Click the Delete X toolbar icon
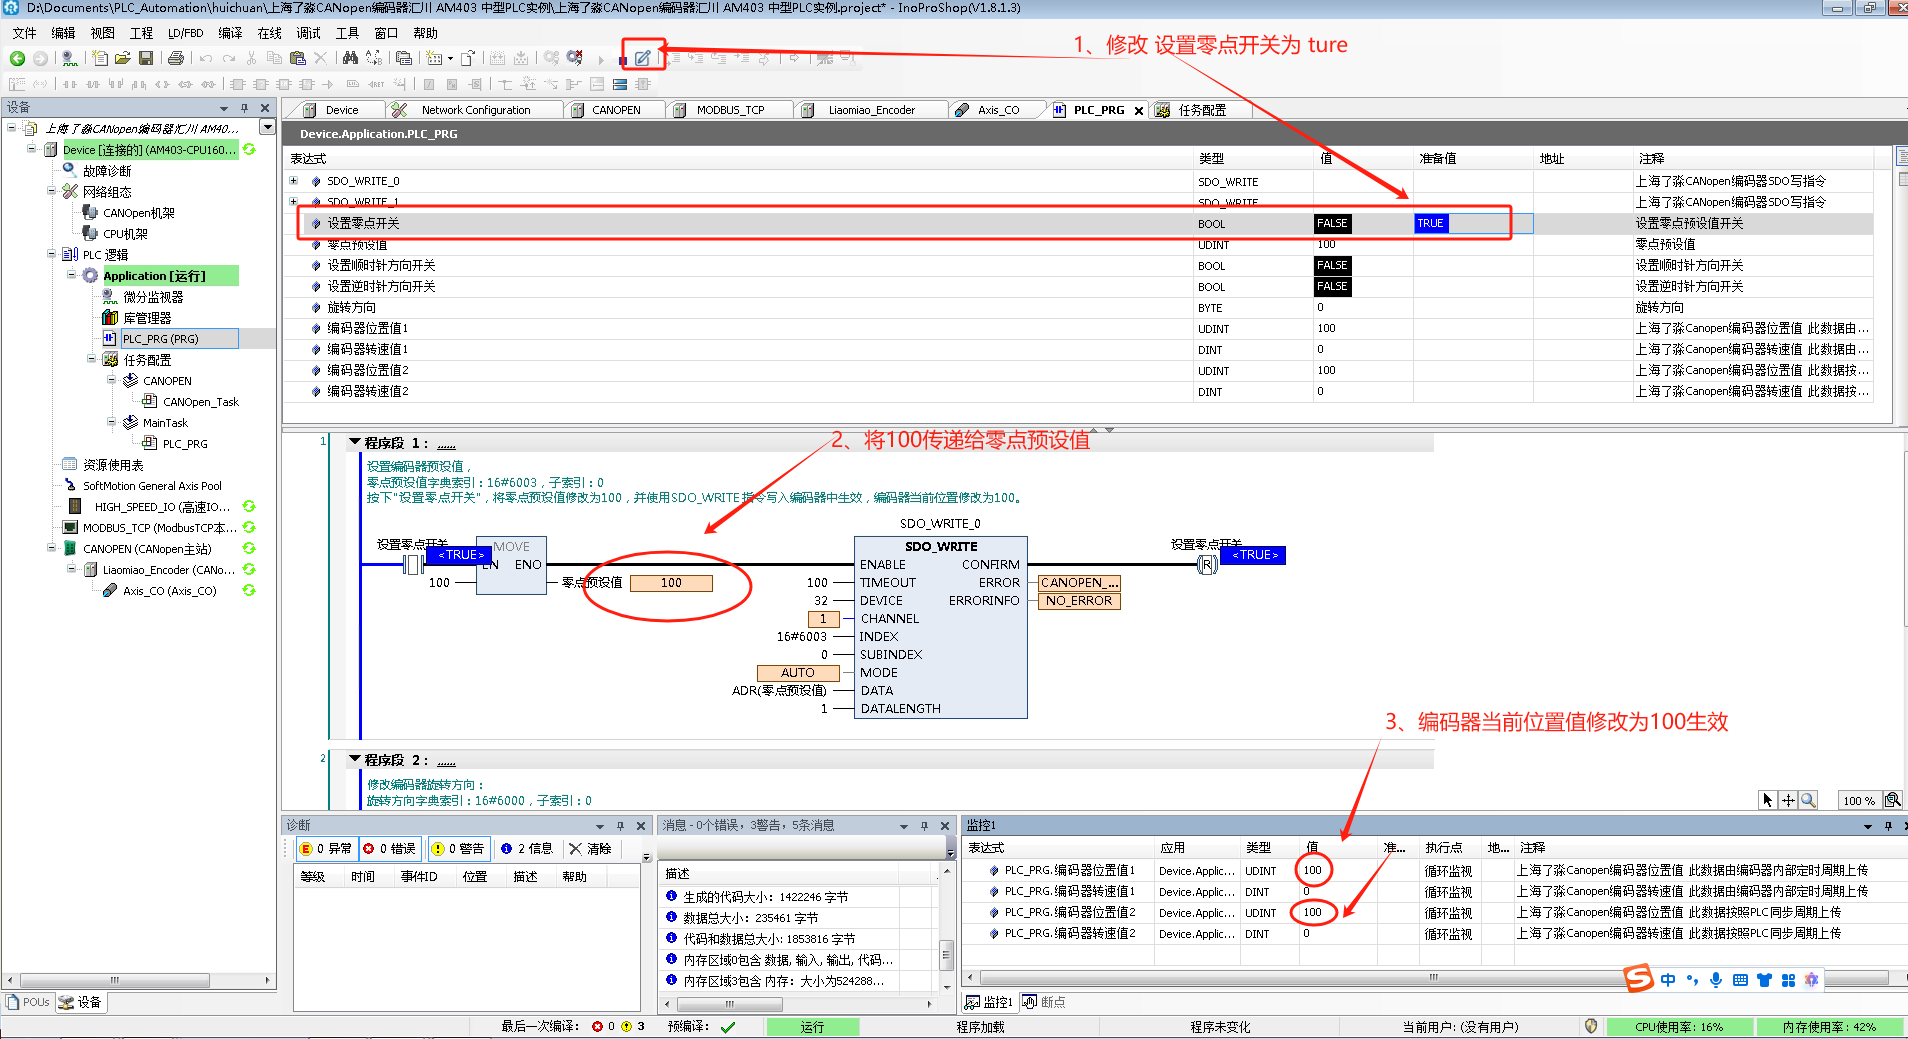1908x1039 pixels. click(320, 58)
